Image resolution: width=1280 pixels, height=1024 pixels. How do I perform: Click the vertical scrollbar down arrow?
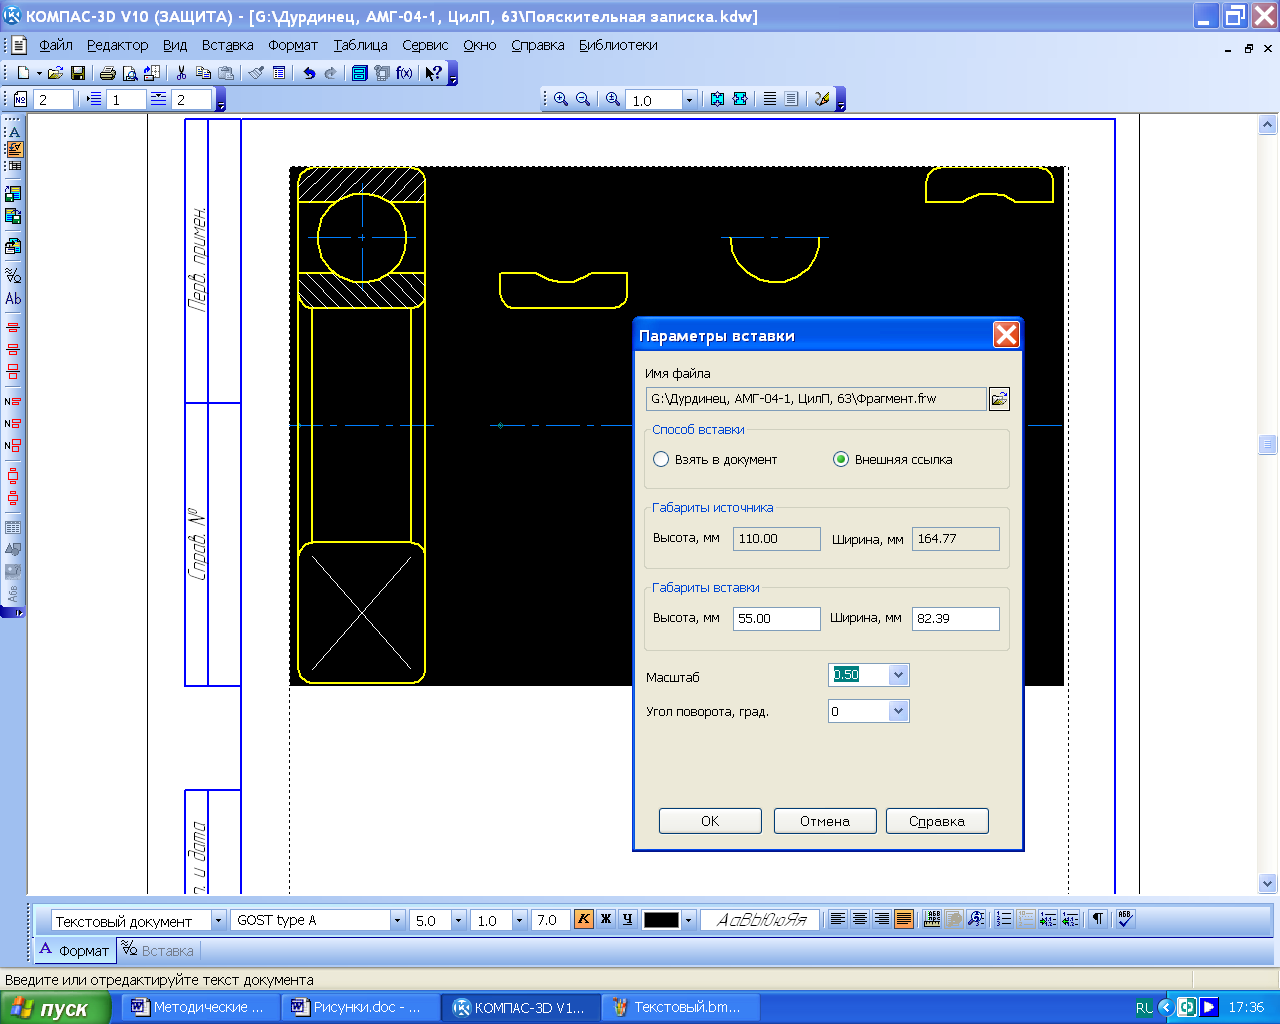click(1268, 883)
